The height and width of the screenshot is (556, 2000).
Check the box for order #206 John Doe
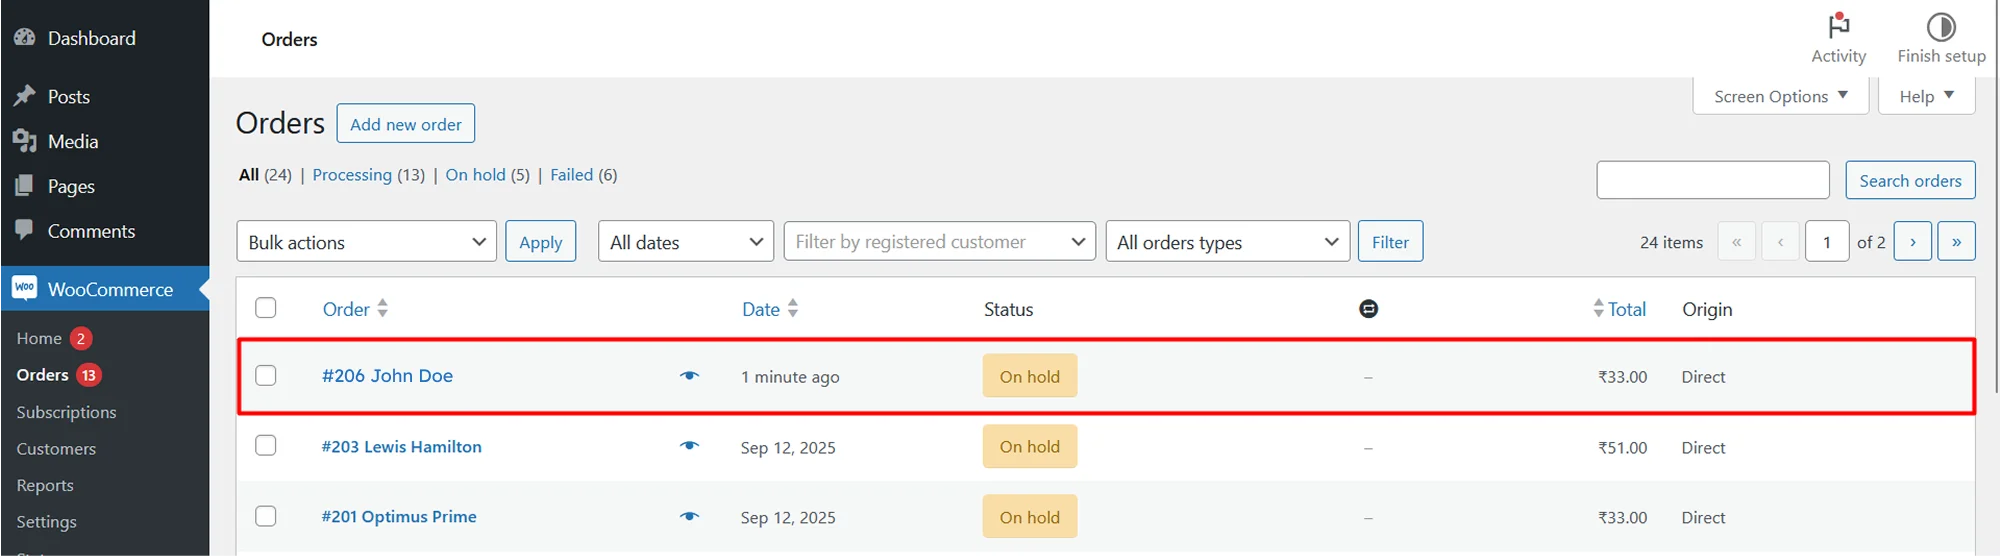(266, 375)
